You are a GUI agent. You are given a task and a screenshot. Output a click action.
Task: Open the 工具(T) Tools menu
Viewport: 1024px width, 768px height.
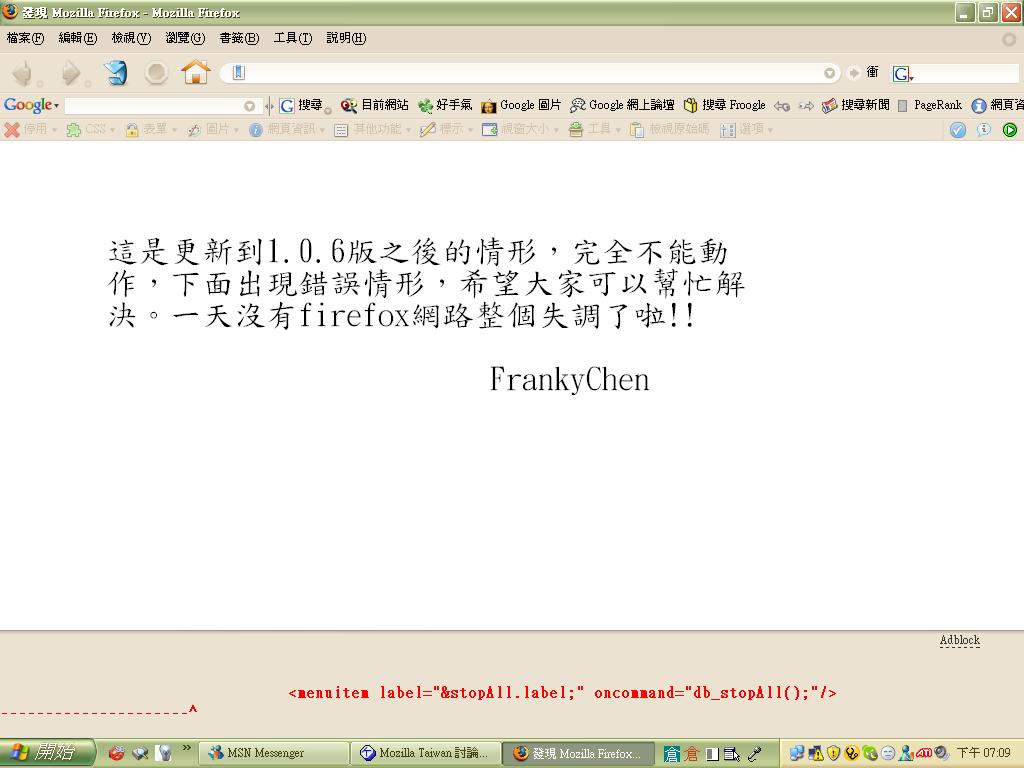[293, 38]
